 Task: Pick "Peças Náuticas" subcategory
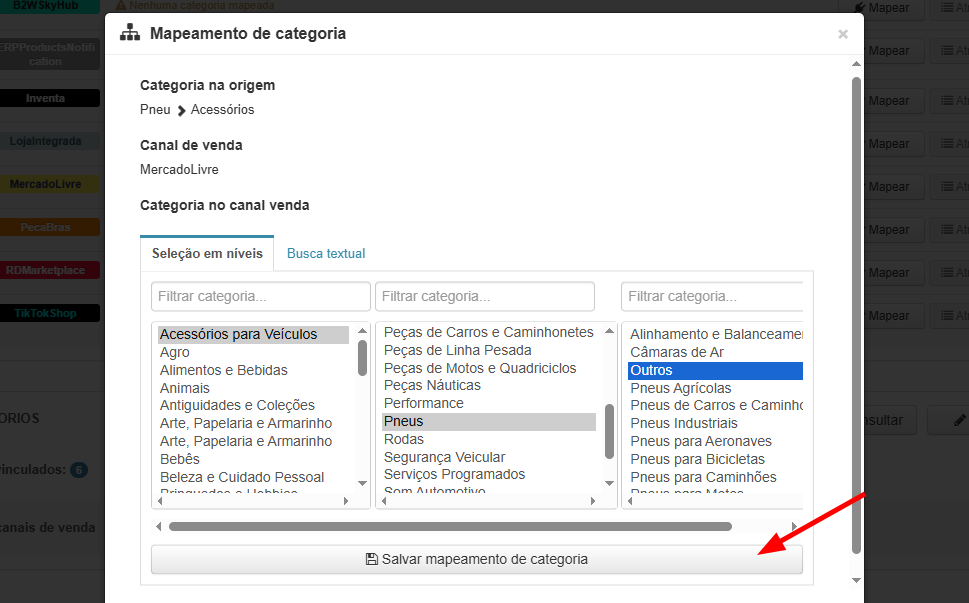tap(433, 386)
